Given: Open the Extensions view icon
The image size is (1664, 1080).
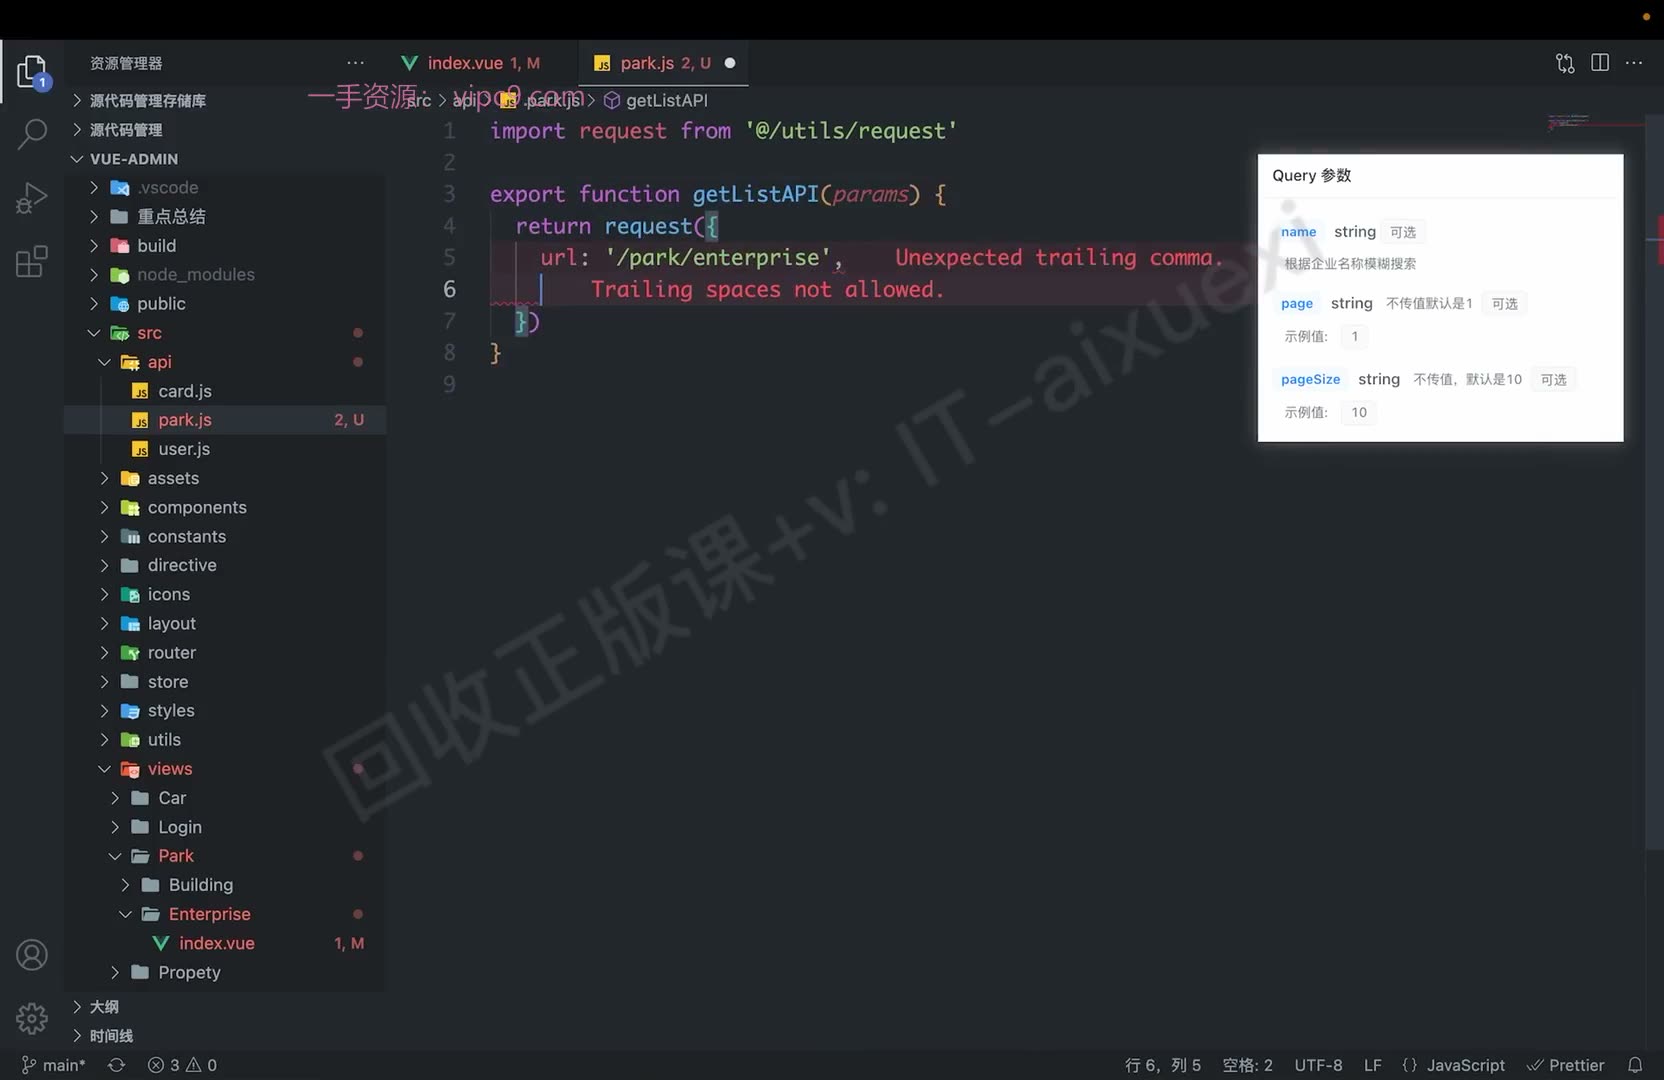Looking at the screenshot, I should pos(32,262).
